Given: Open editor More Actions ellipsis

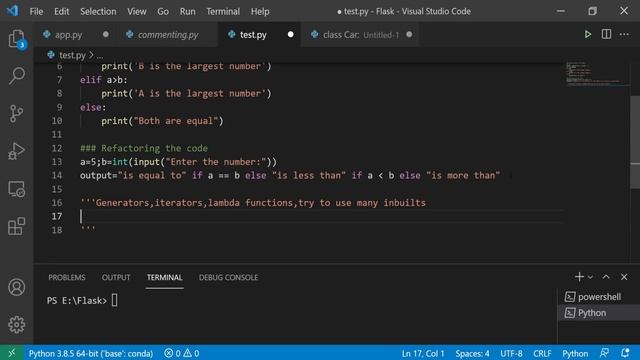Looking at the screenshot, I should [624, 35].
